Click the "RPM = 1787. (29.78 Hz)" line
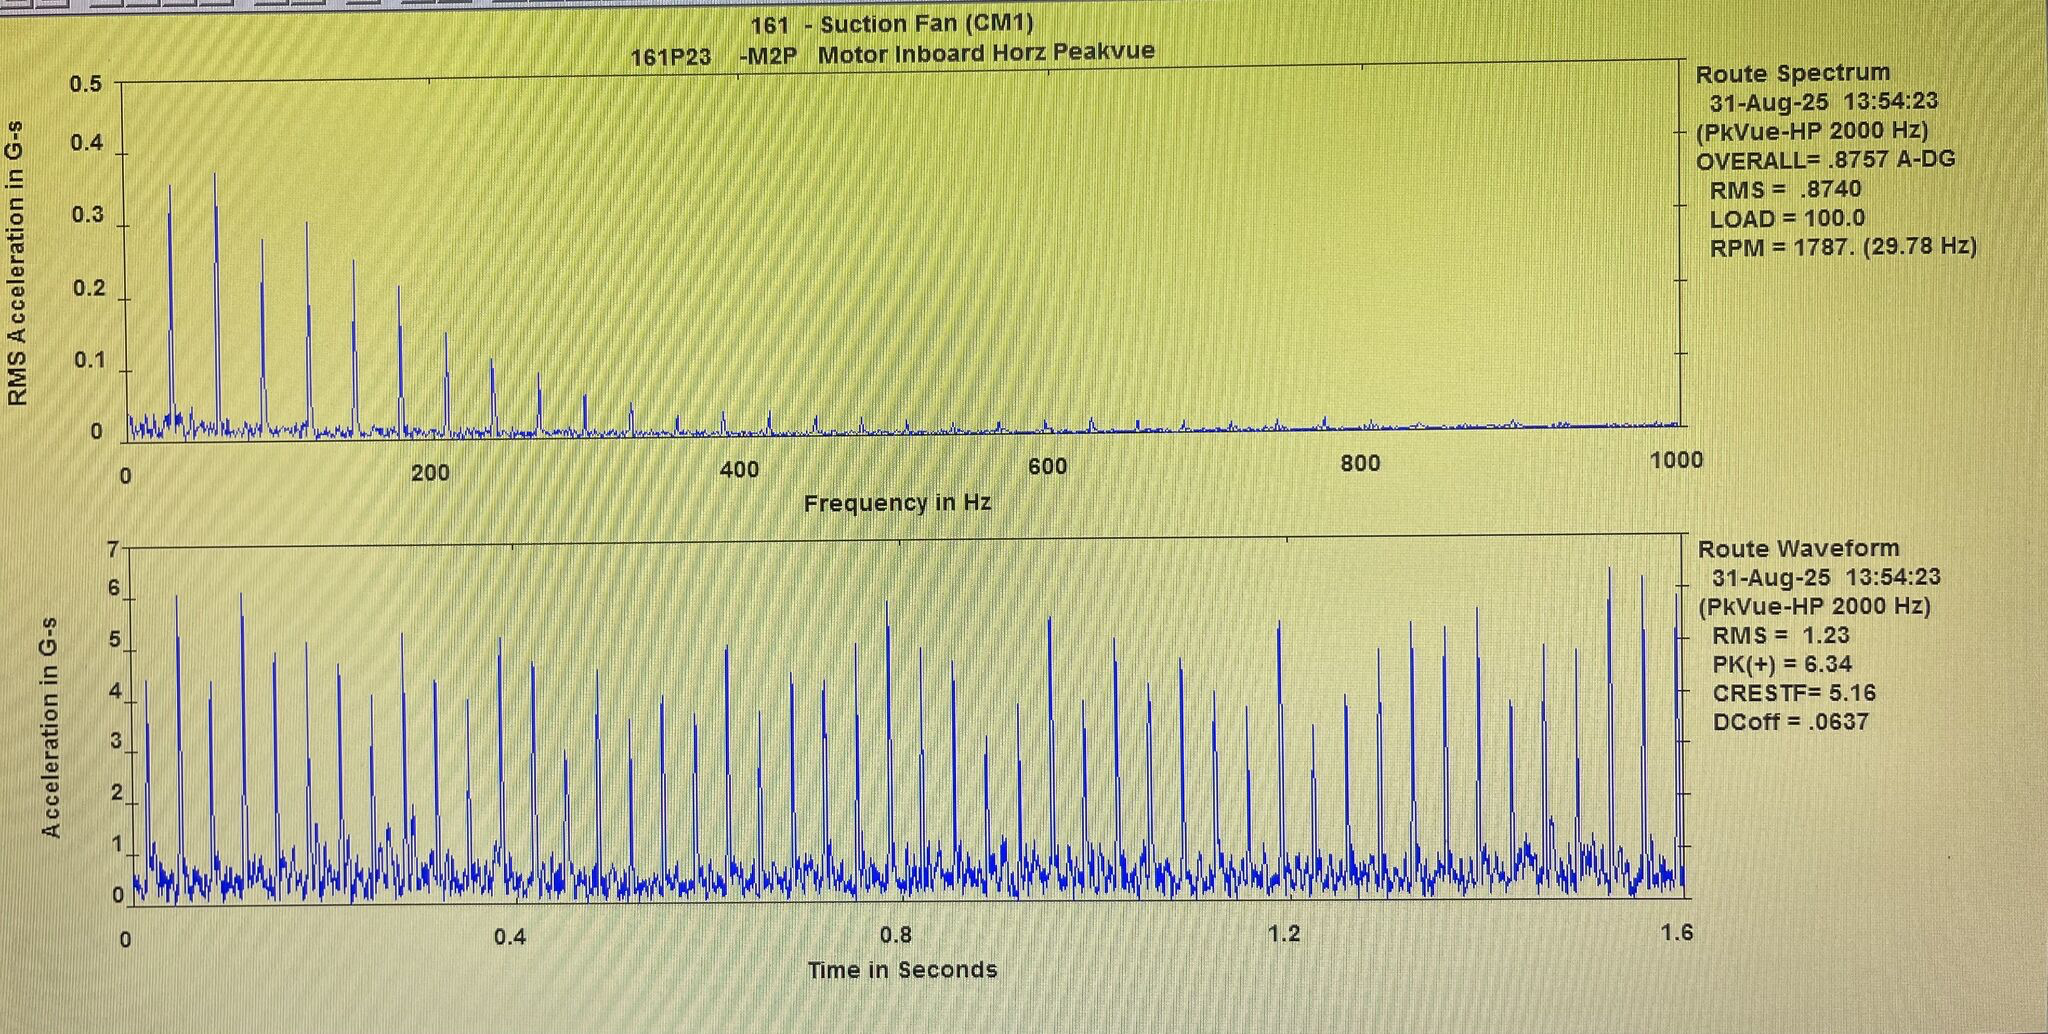 (x=1843, y=247)
